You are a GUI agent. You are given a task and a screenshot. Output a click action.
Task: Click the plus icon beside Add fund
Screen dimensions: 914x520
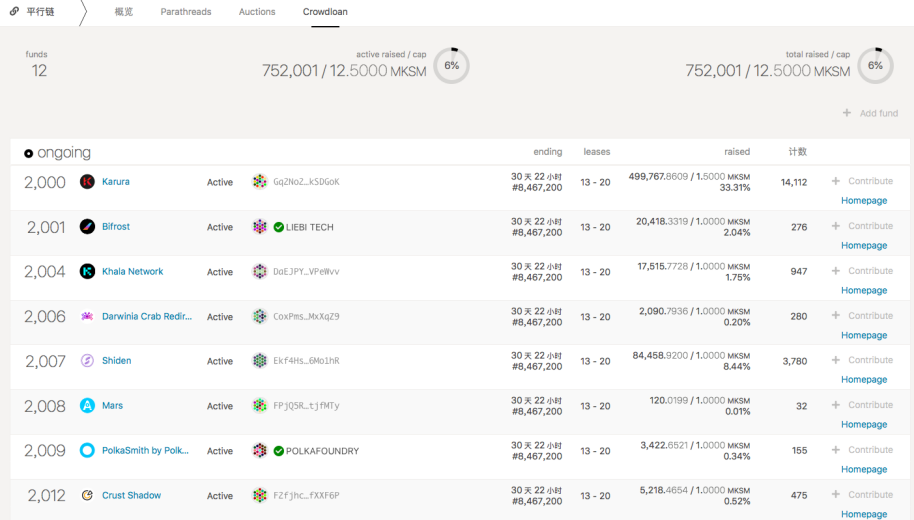click(847, 113)
